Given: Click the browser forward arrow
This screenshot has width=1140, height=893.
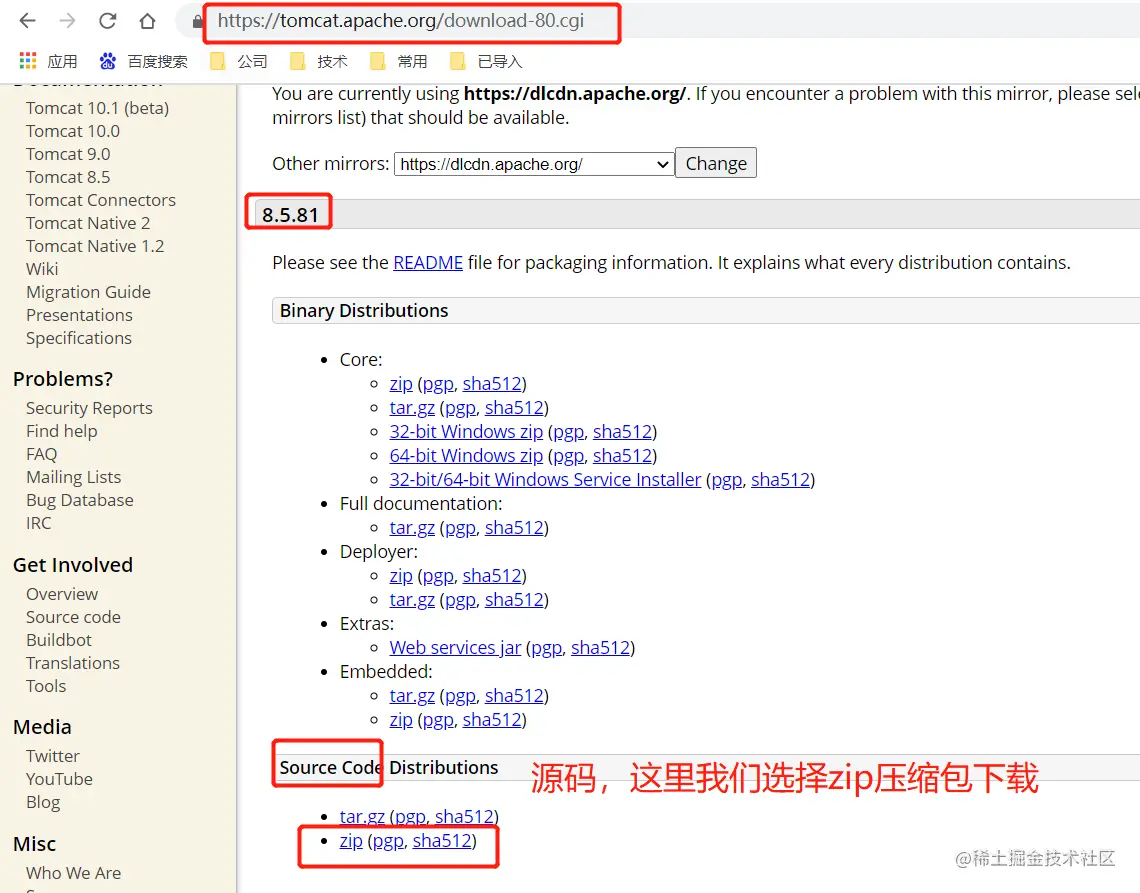Looking at the screenshot, I should (x=68, y=21).
